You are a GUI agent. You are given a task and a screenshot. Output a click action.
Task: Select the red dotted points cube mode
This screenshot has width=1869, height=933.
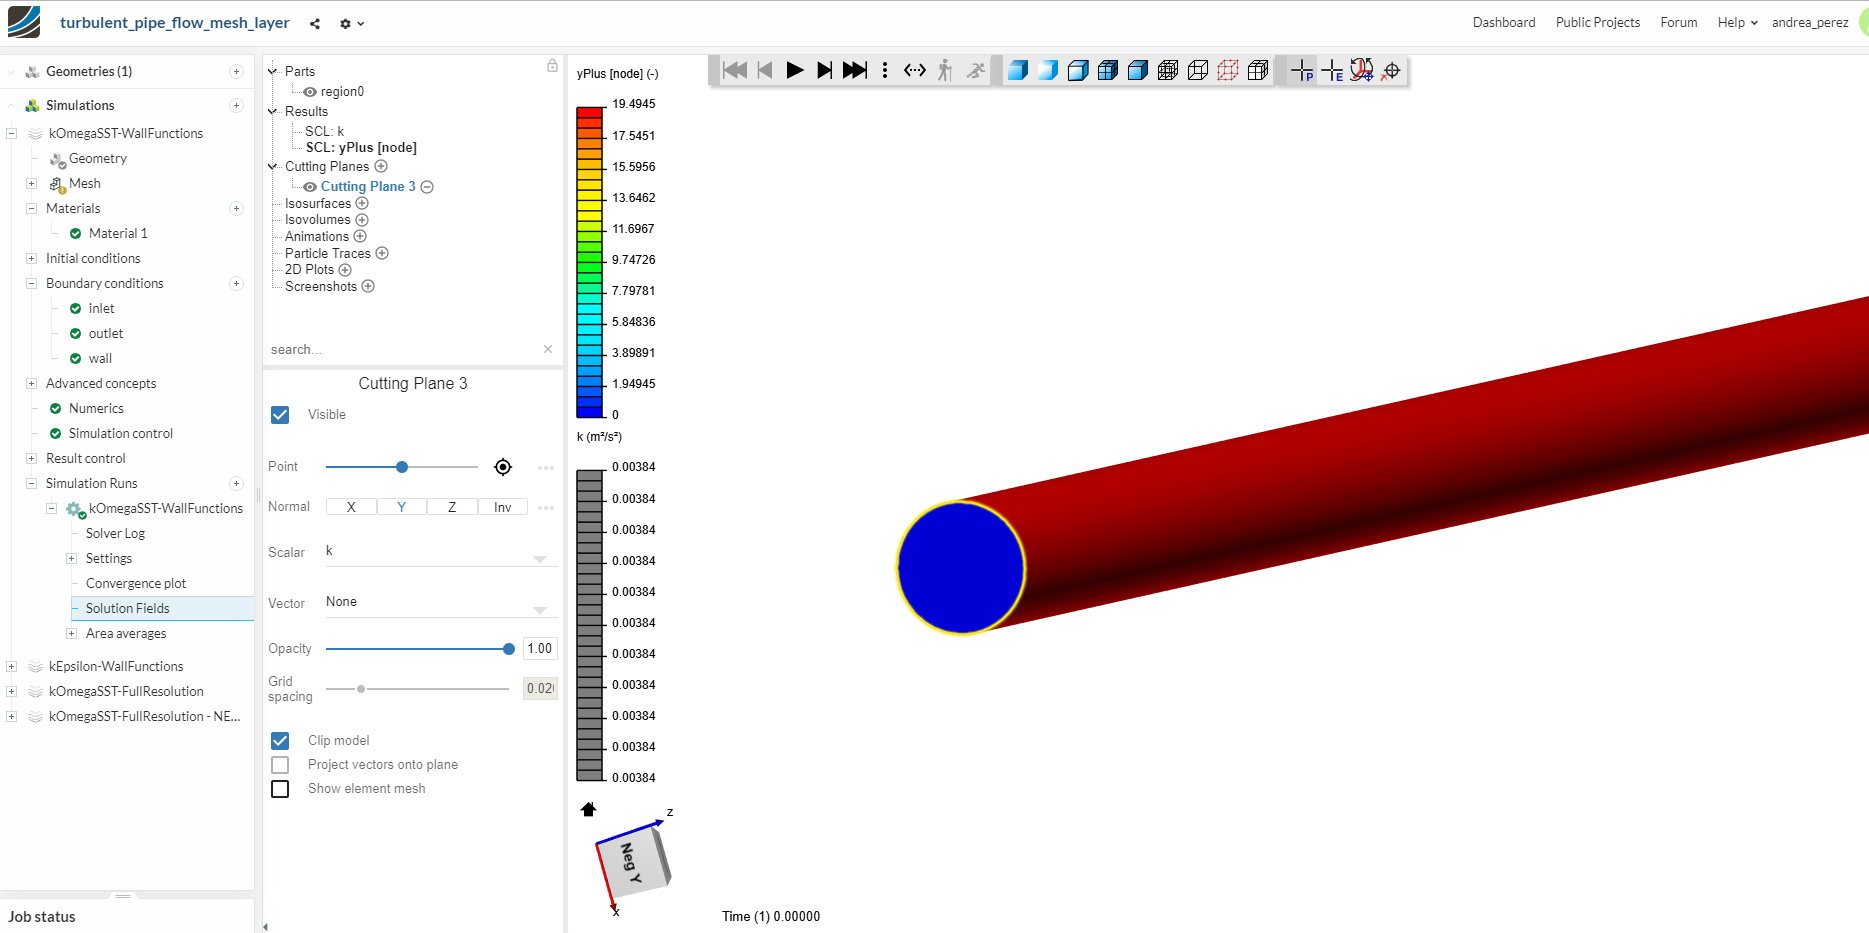(1228, 70)
